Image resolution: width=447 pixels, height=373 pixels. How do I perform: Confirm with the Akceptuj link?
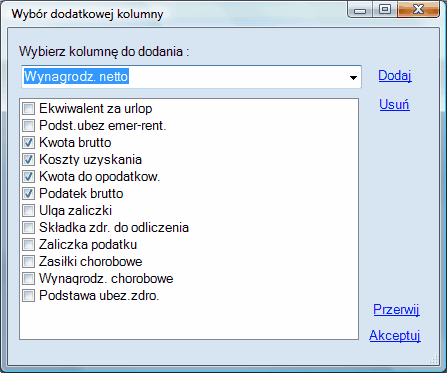[x=395, y=335]
